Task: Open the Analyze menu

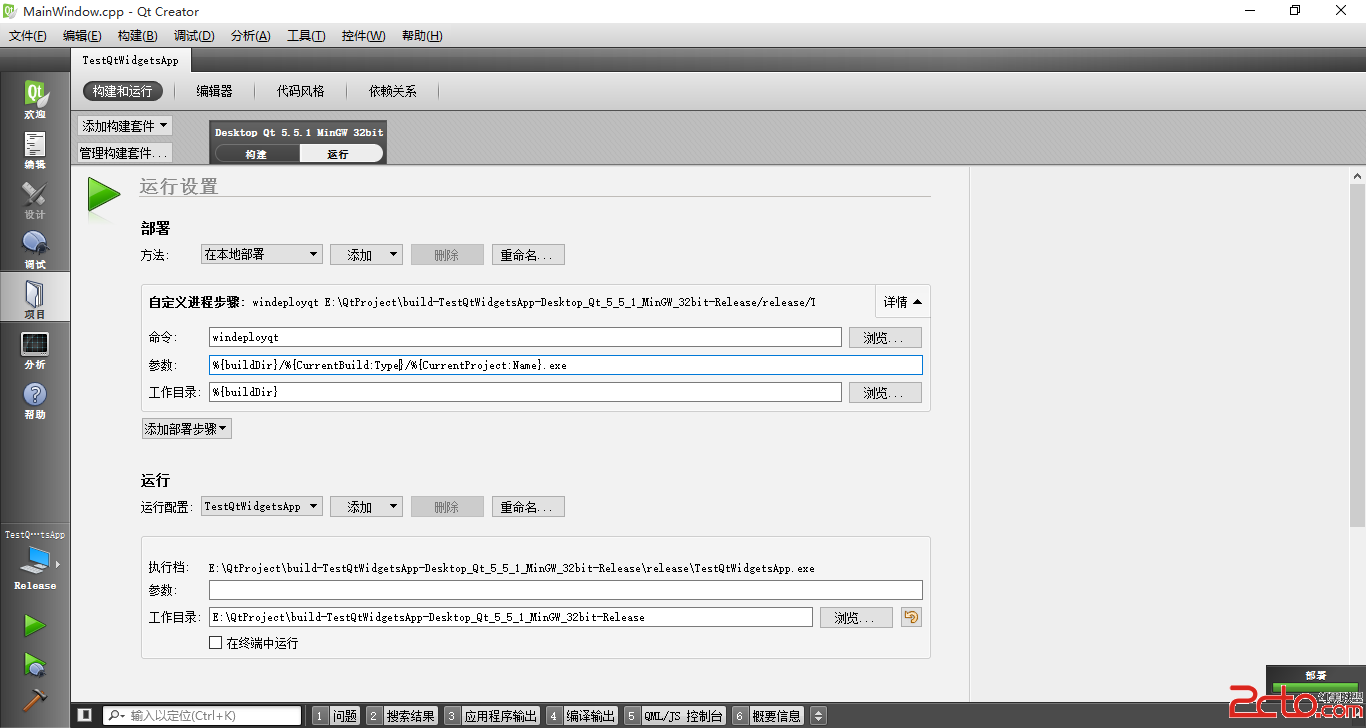Action: 250,36
